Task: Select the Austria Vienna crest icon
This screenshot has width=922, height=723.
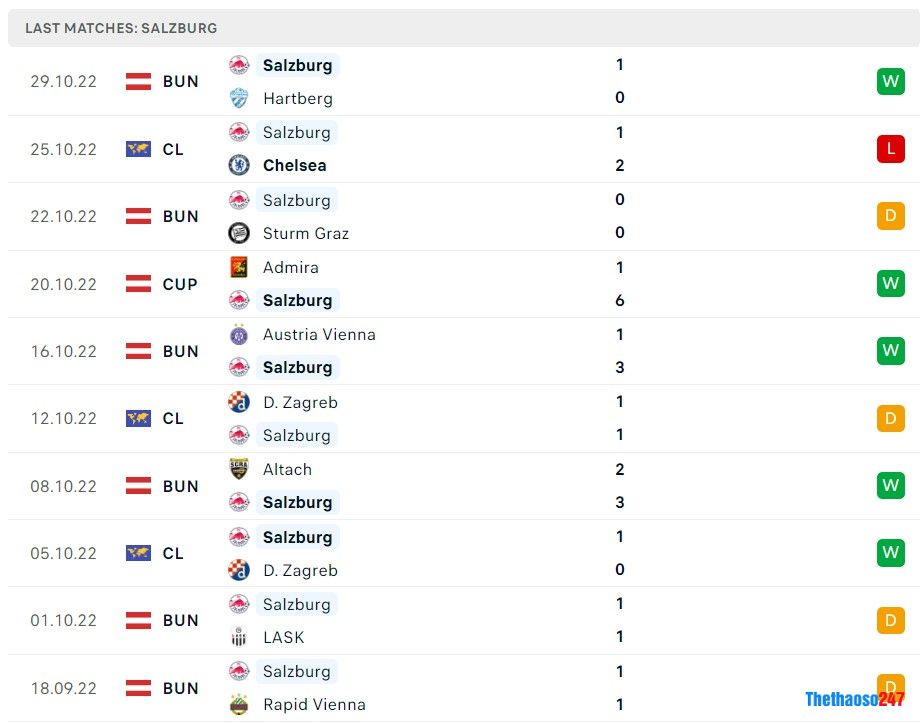Action: 239,334
